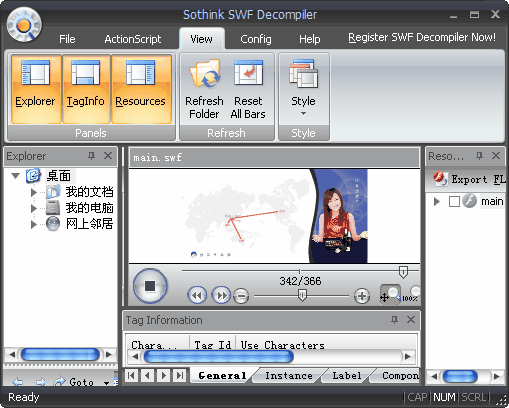Click the Goto button

[74, 381]
